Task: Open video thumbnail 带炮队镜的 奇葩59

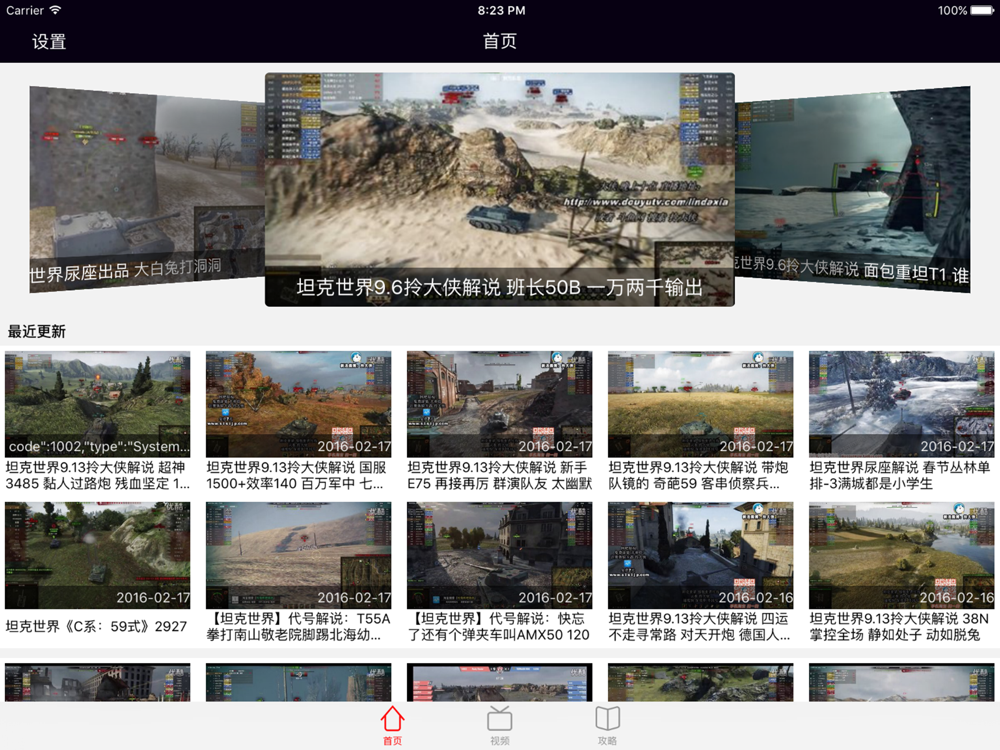Action: 701,404
